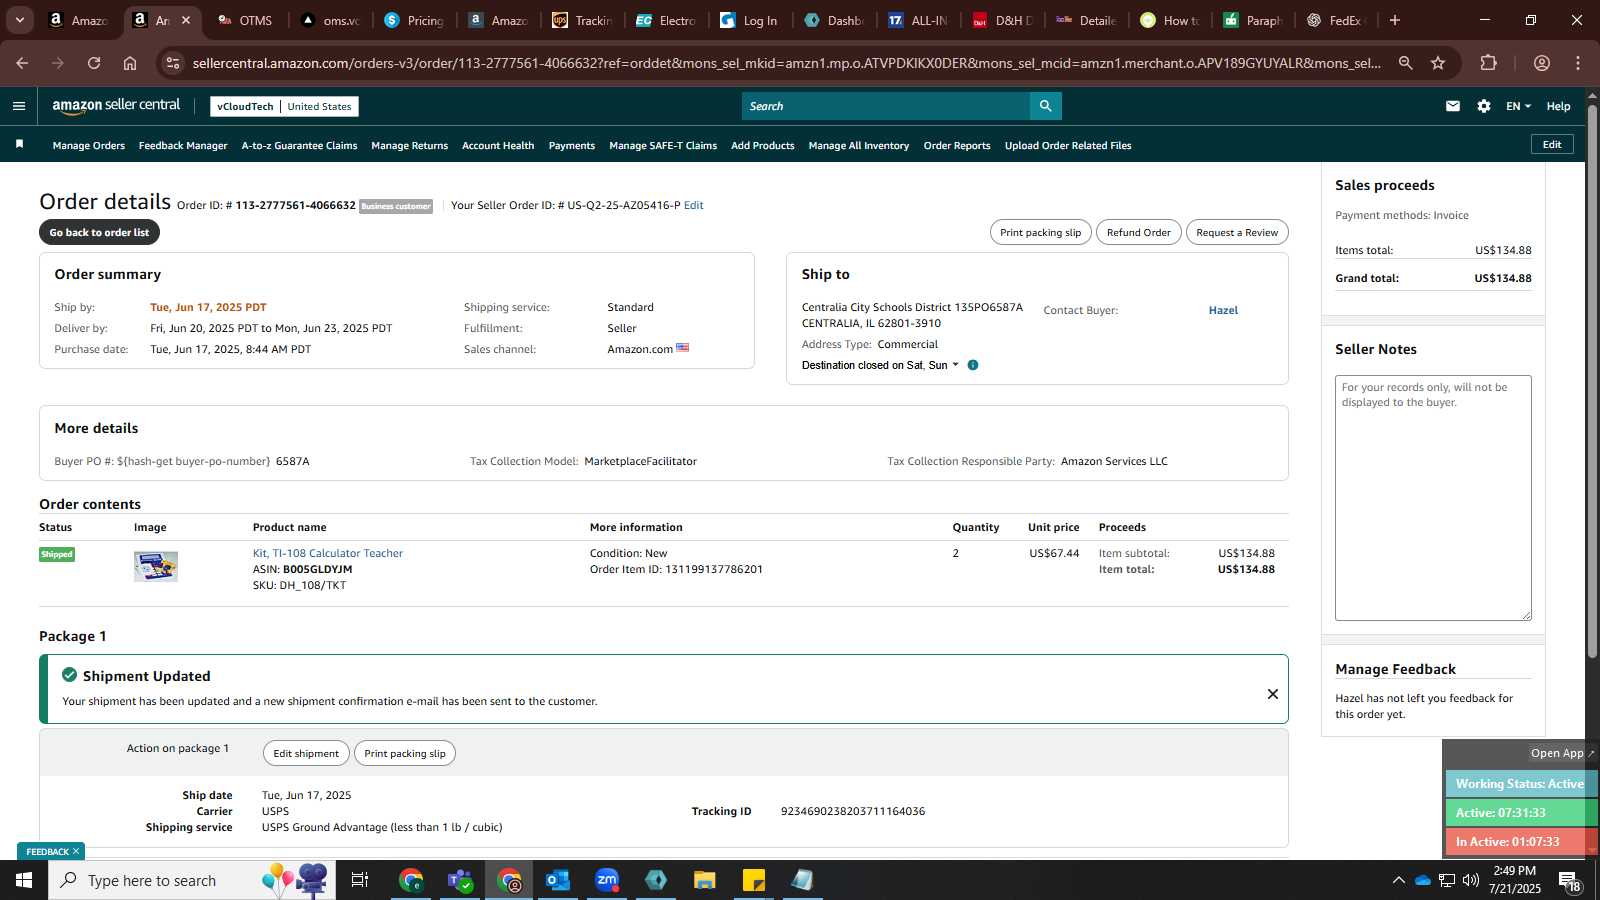Viewport: 1600px width, 900px height.
Task: Open Microsoft Teams from the taskbar
Action: click(x=460, y=880)
